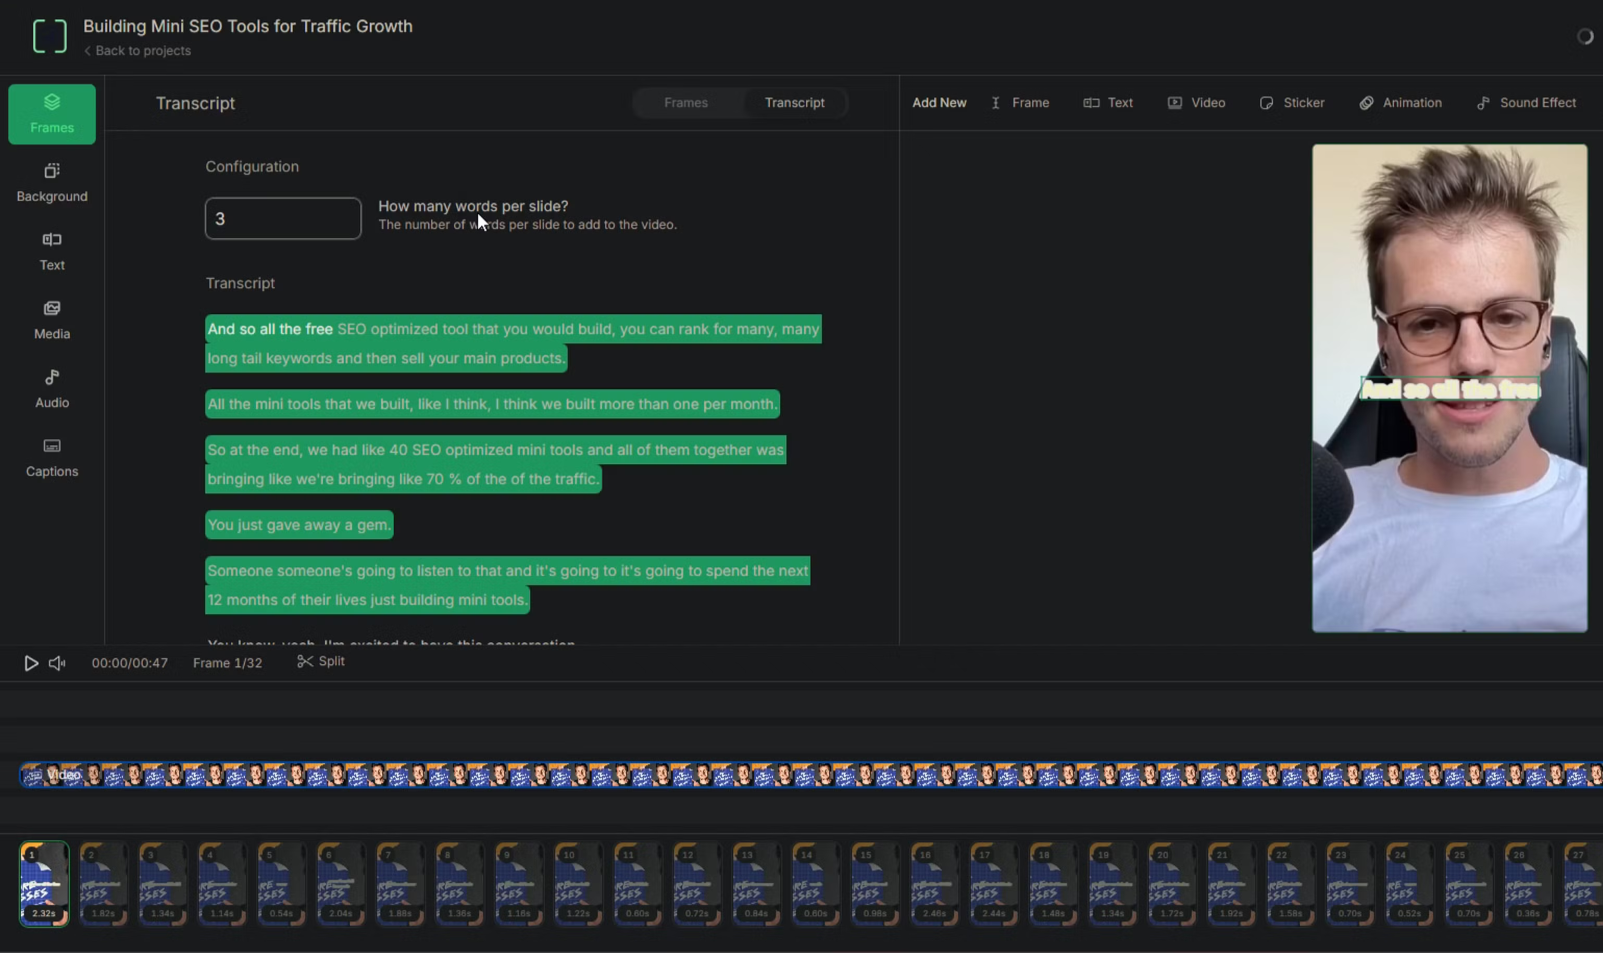
Task: Open the Audio sidebar panel
Action: coord(52,389)
